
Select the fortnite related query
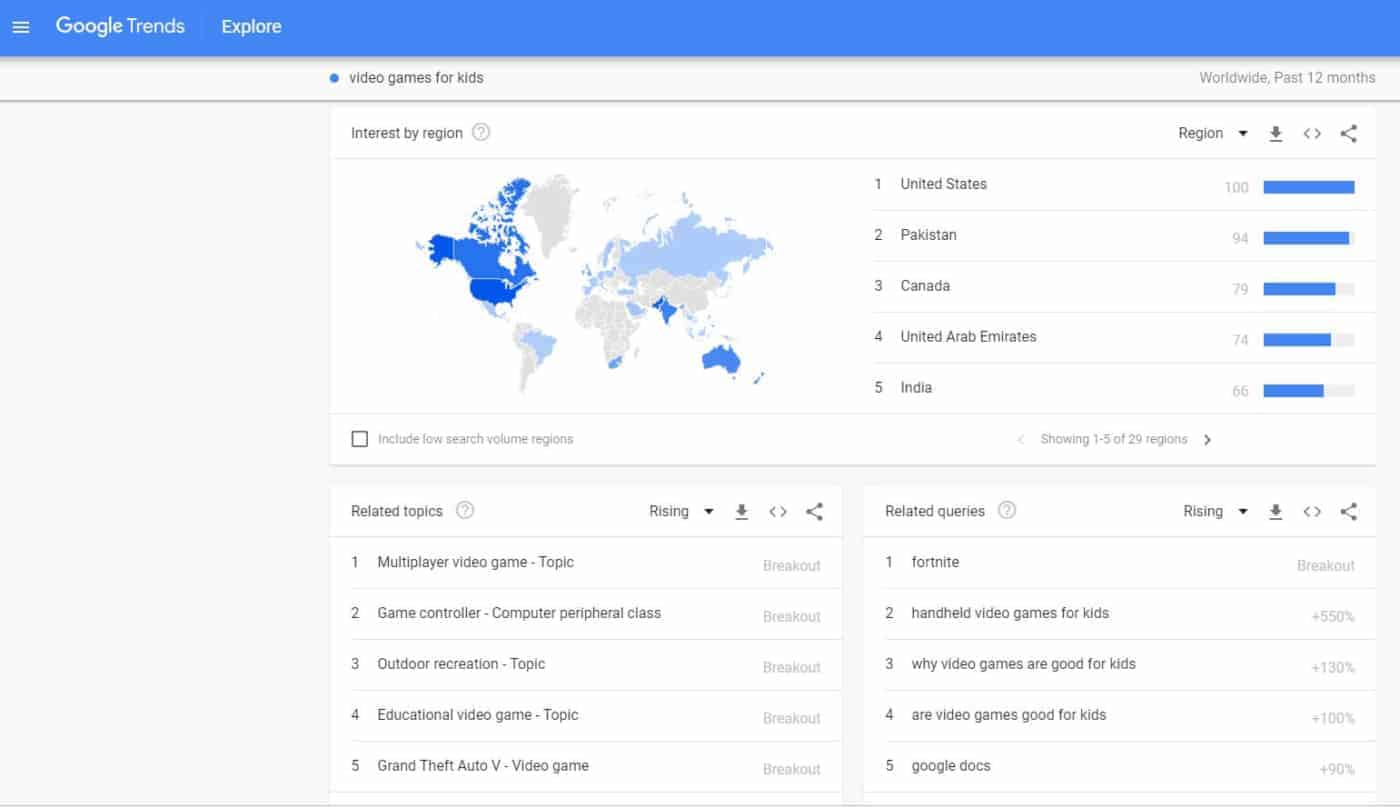pos(935,562)
